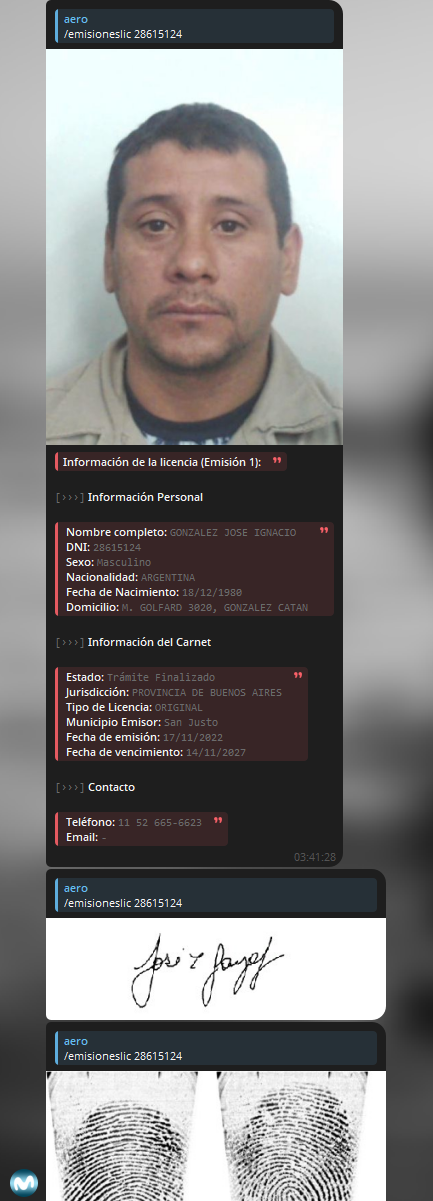Viewport: 433px width, 1201px height.
Task: Open the license portrait photo
Action: click(x=194, y=246)
